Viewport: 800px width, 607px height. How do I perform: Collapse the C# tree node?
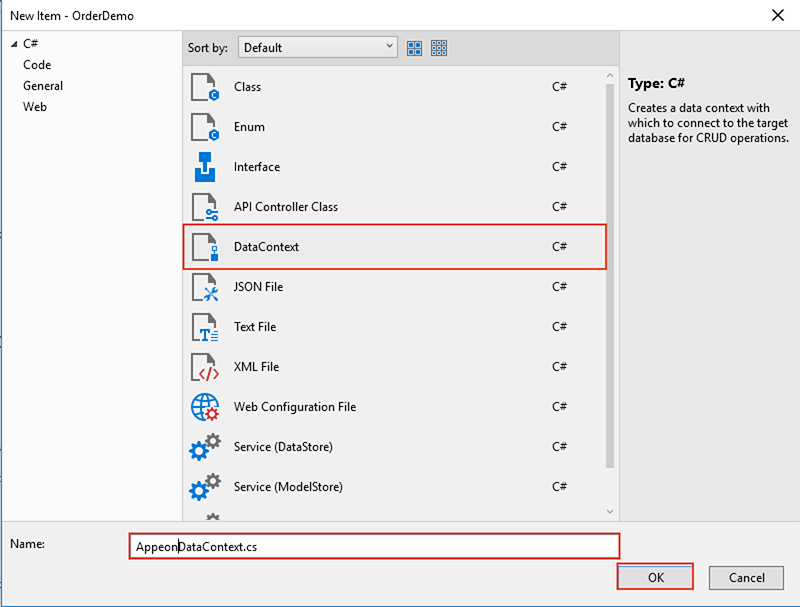click(14, 44)
